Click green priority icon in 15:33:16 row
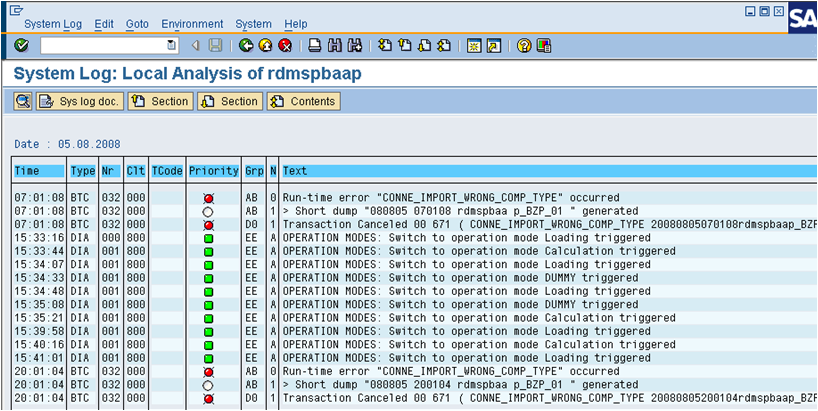The height and width of the screenshot is (411, 818). click(209, 238)
